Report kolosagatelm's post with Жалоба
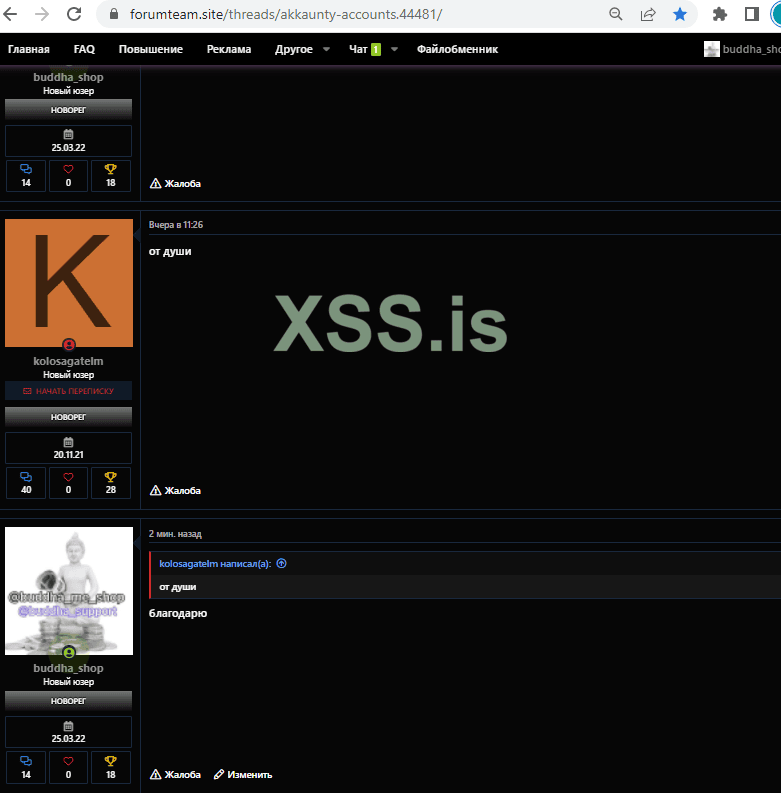Image resolution: width=781 pixels, height=793 pixels. (176, 491)
